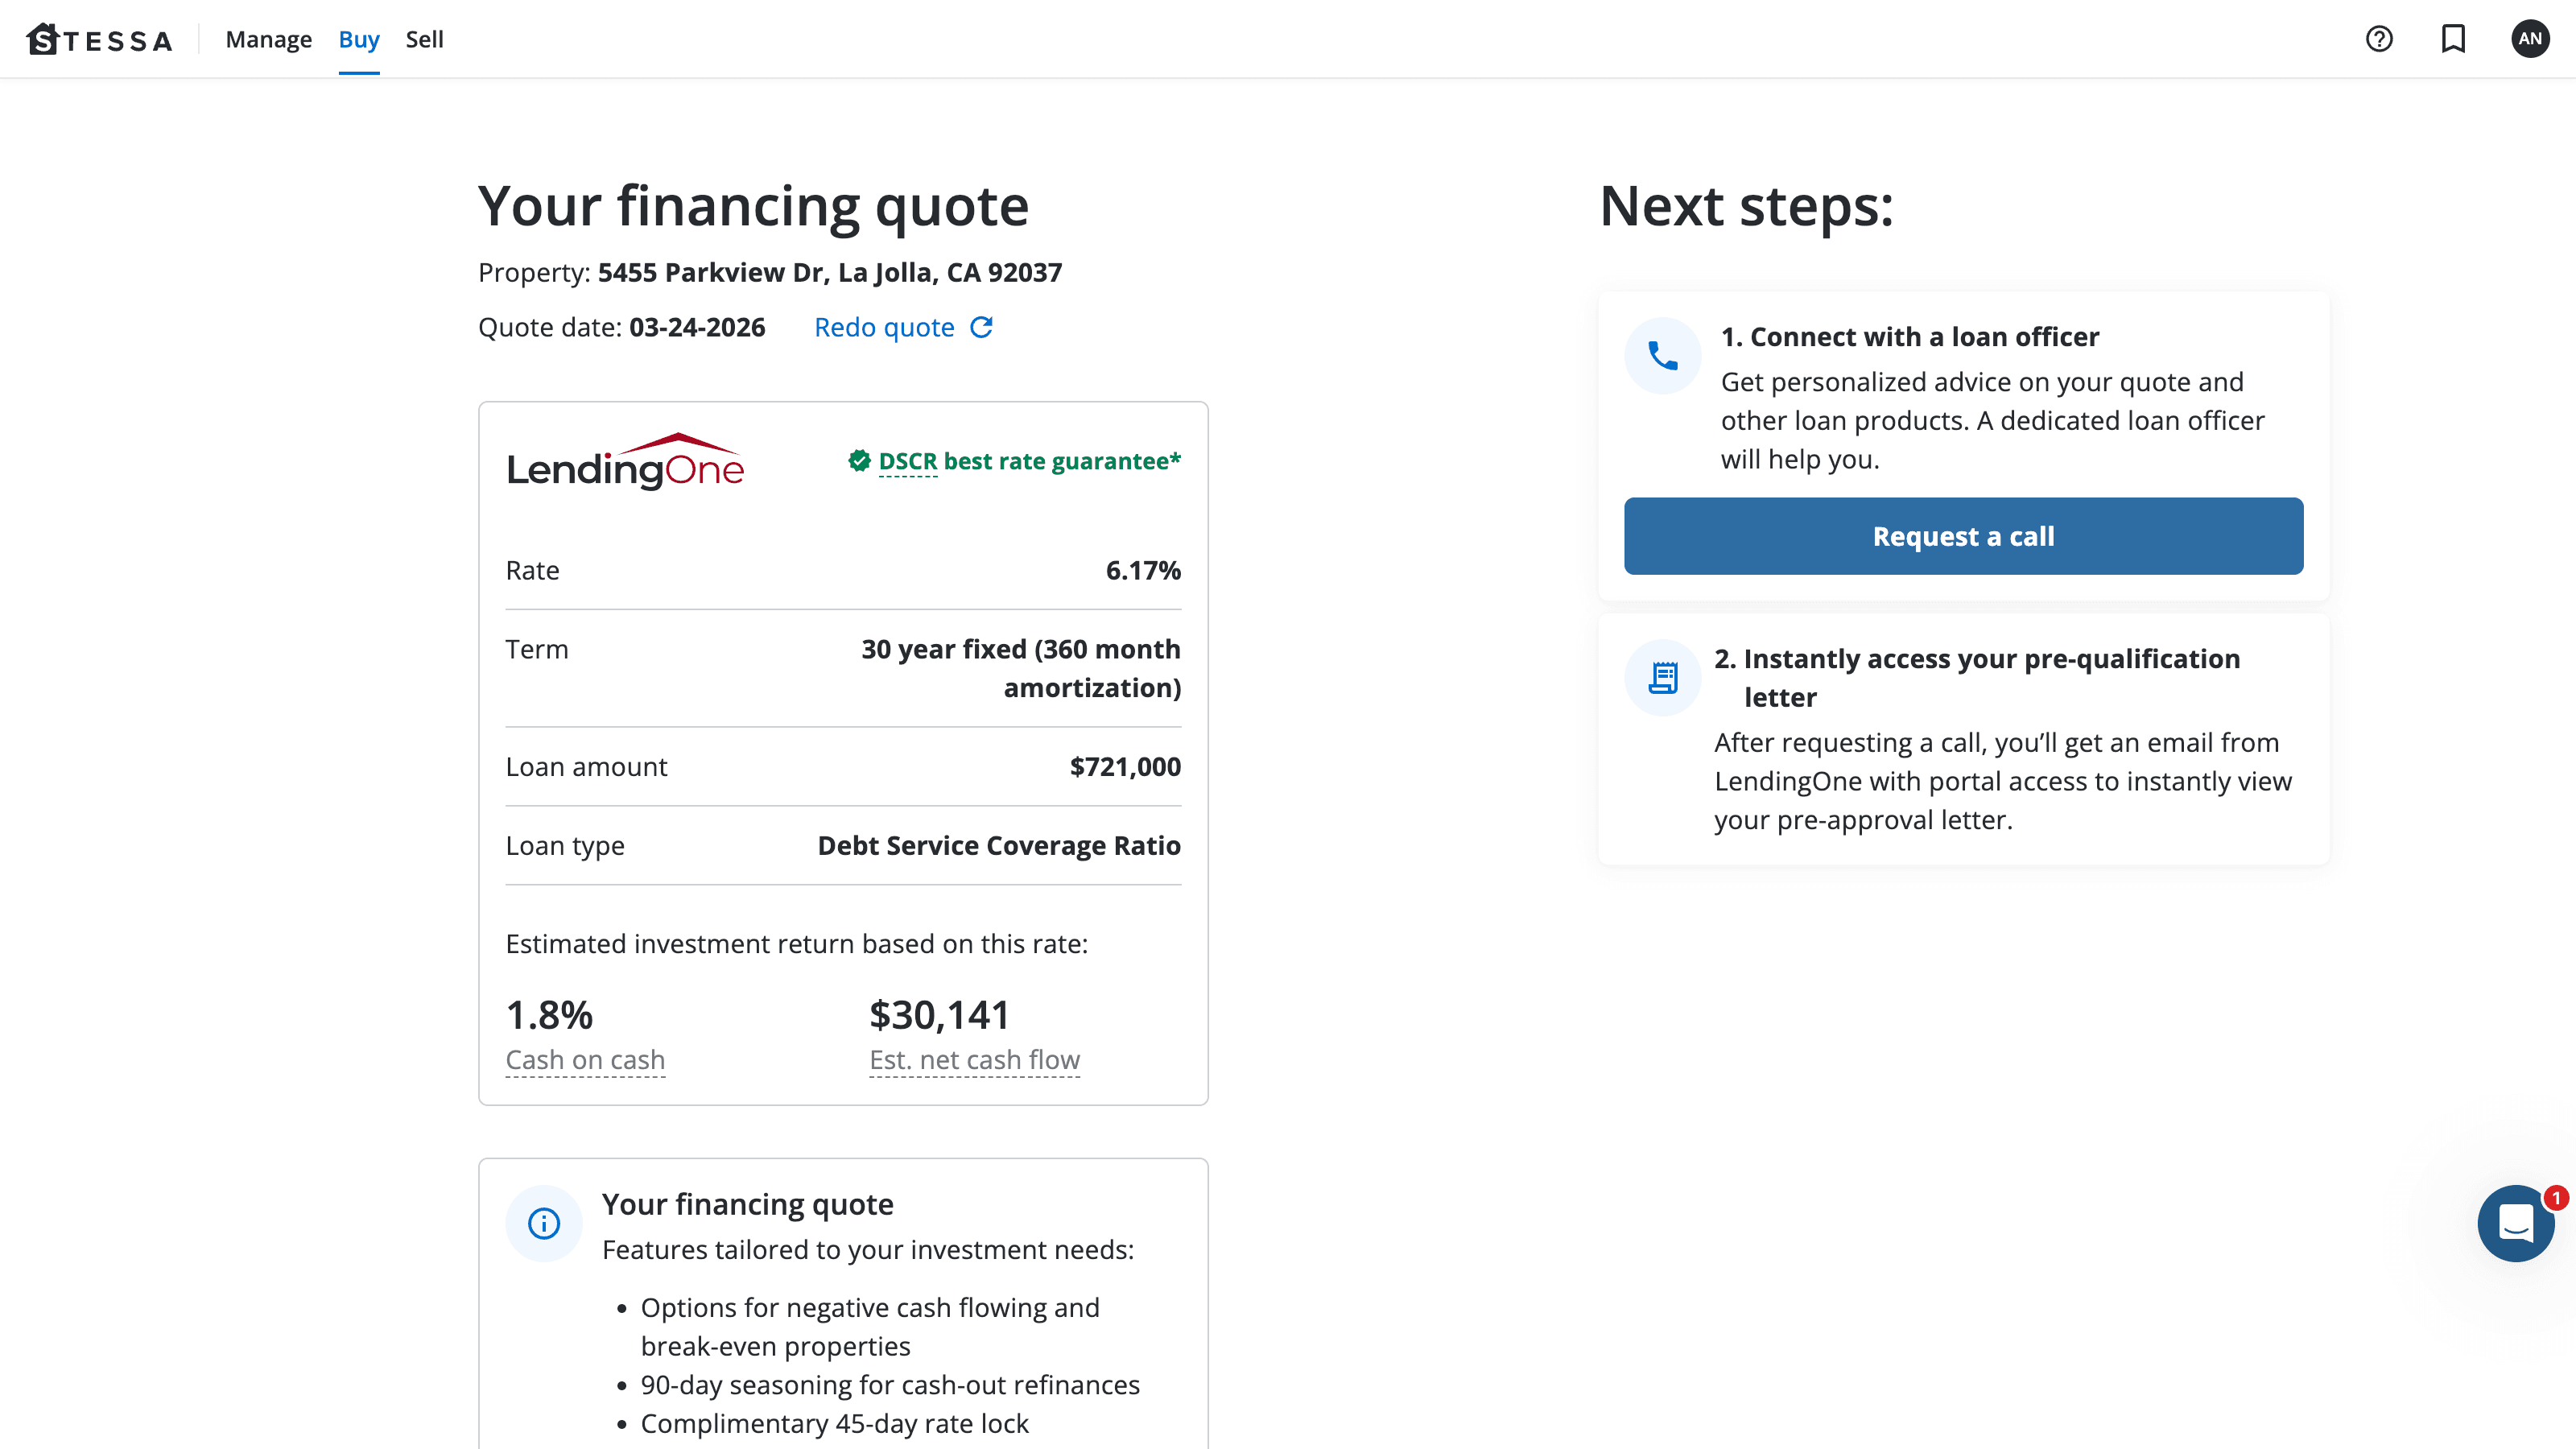Open the AN account avatar menu
The width and height of the screenshot is (2576, 1449).
[x=2531, y=39]
